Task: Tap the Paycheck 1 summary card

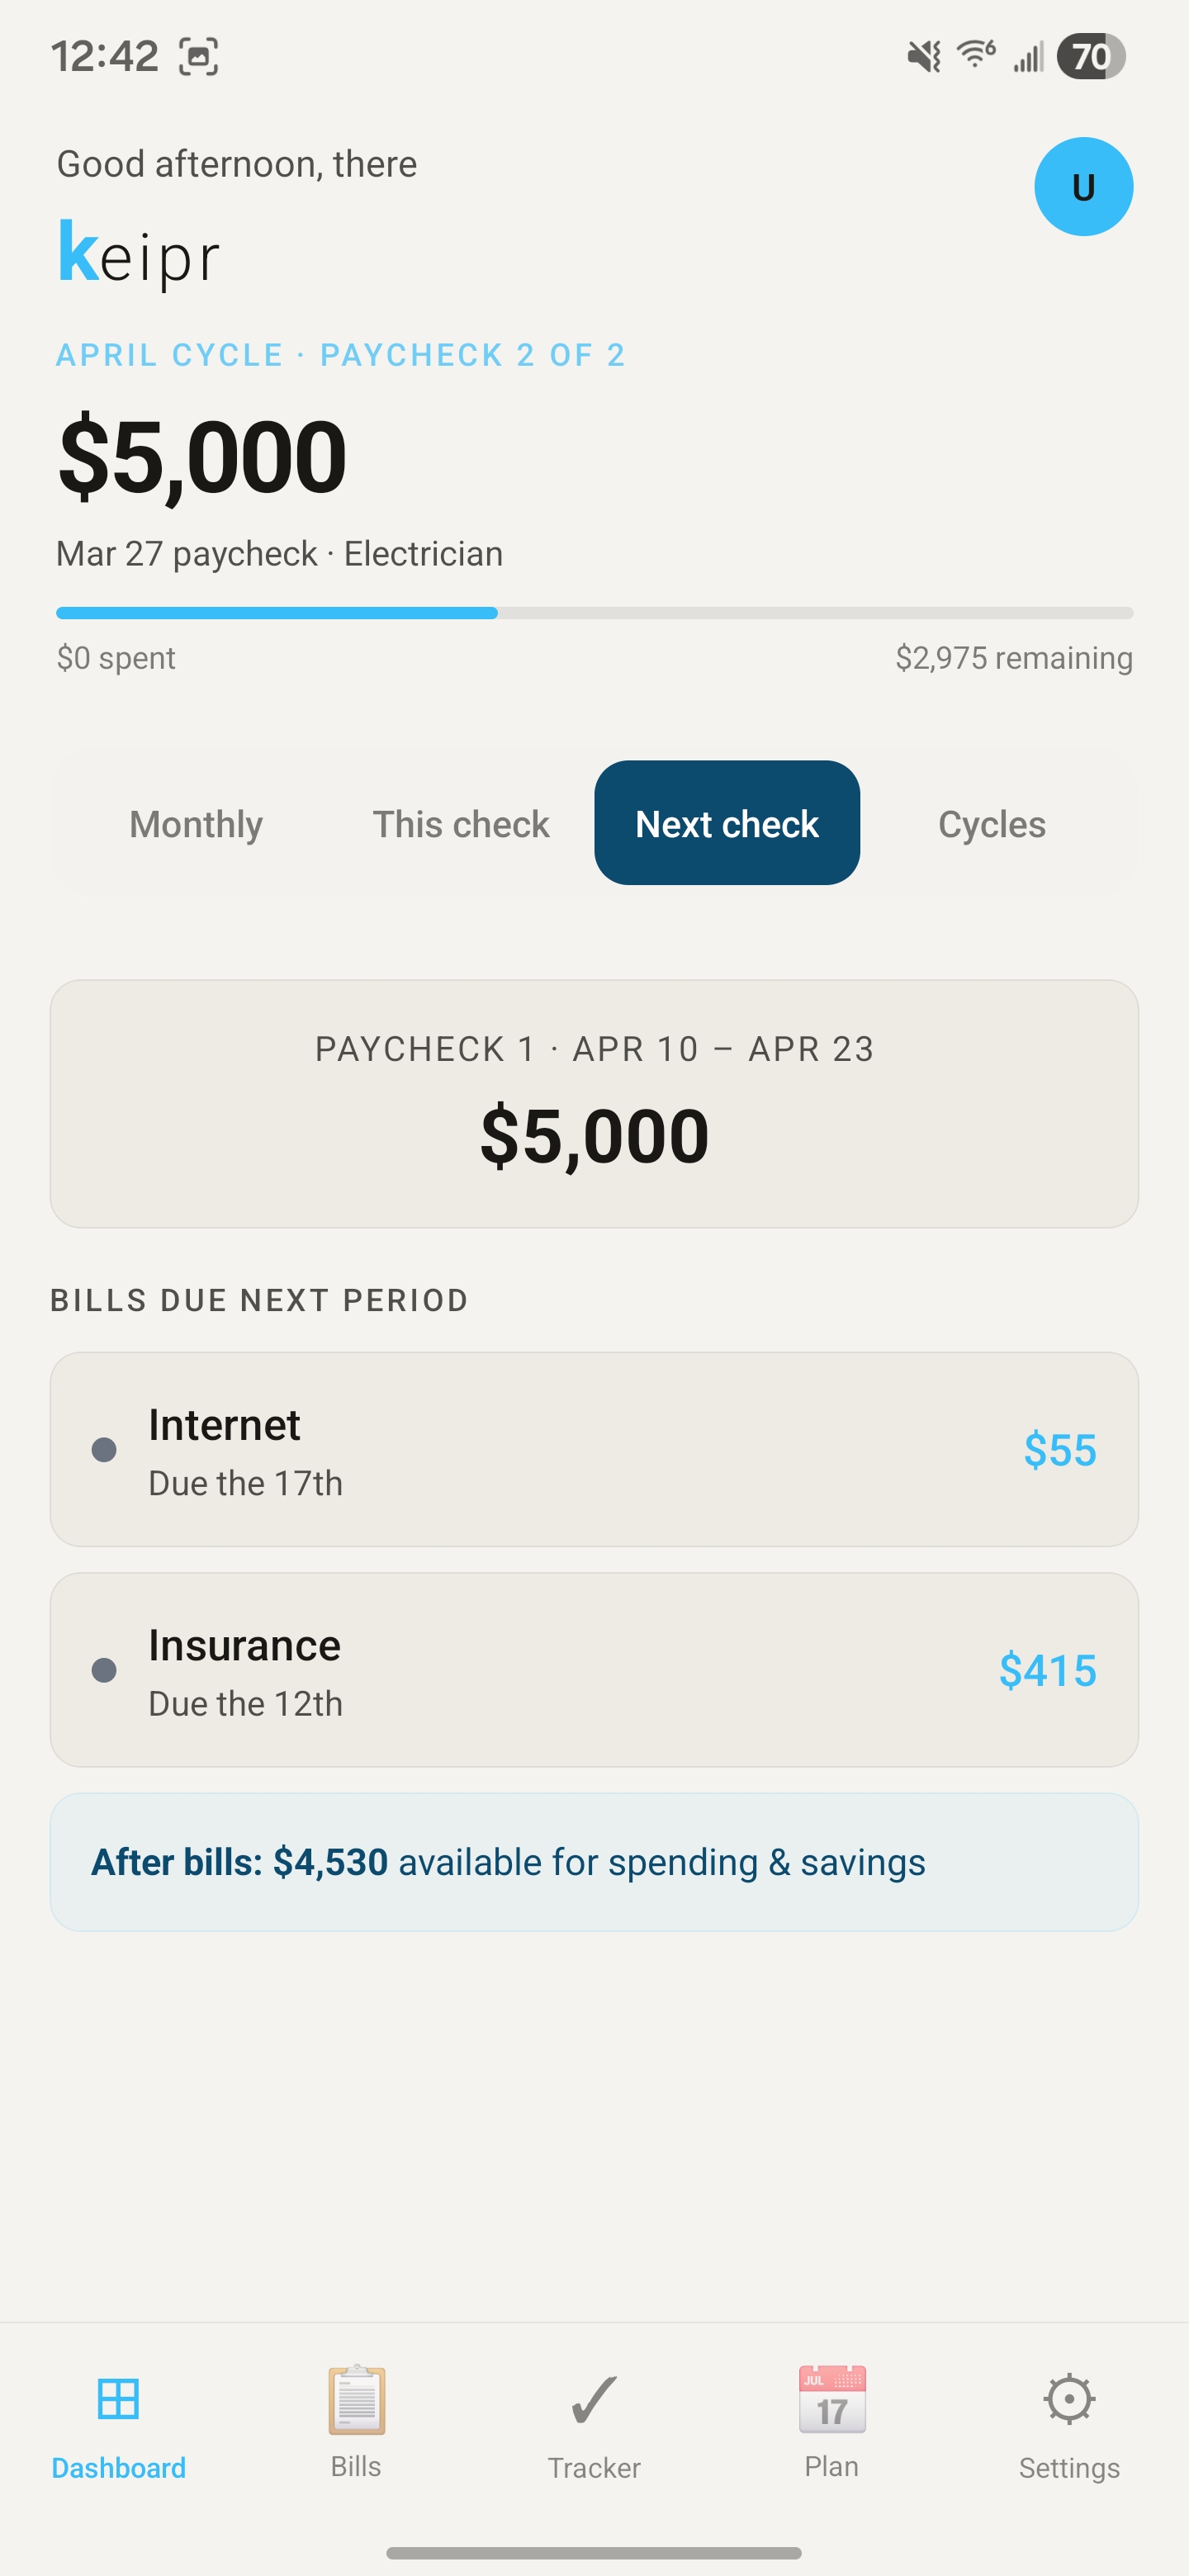Action: tap(594, 1104)
